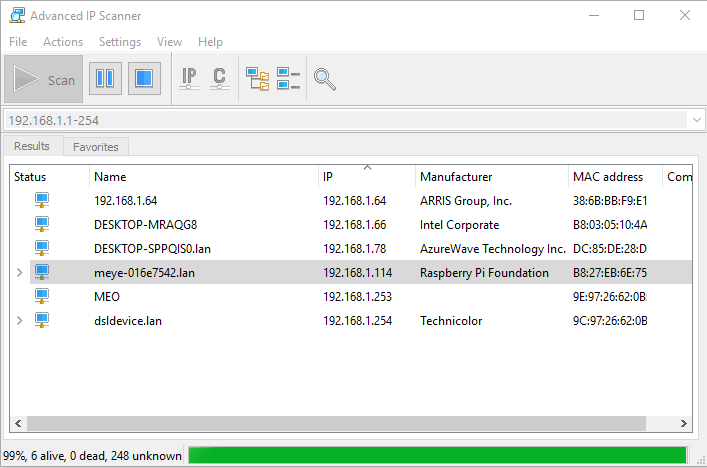This screenshot has width=707, height=468.
Task: Click the Pause scan toolbar button
Action: click(105, 79)
